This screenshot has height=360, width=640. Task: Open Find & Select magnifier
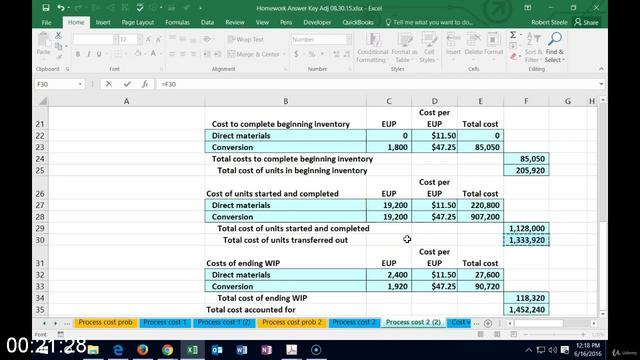(555, 39)
